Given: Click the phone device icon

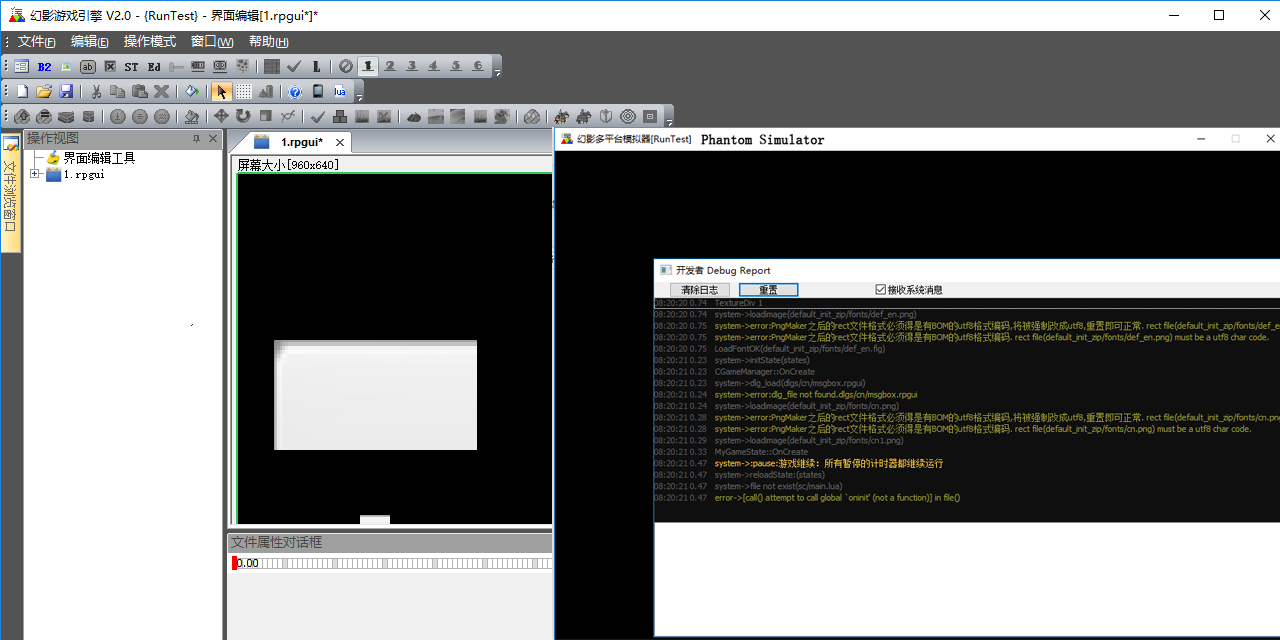Looking at the screenshot, I should click(318, 92).
